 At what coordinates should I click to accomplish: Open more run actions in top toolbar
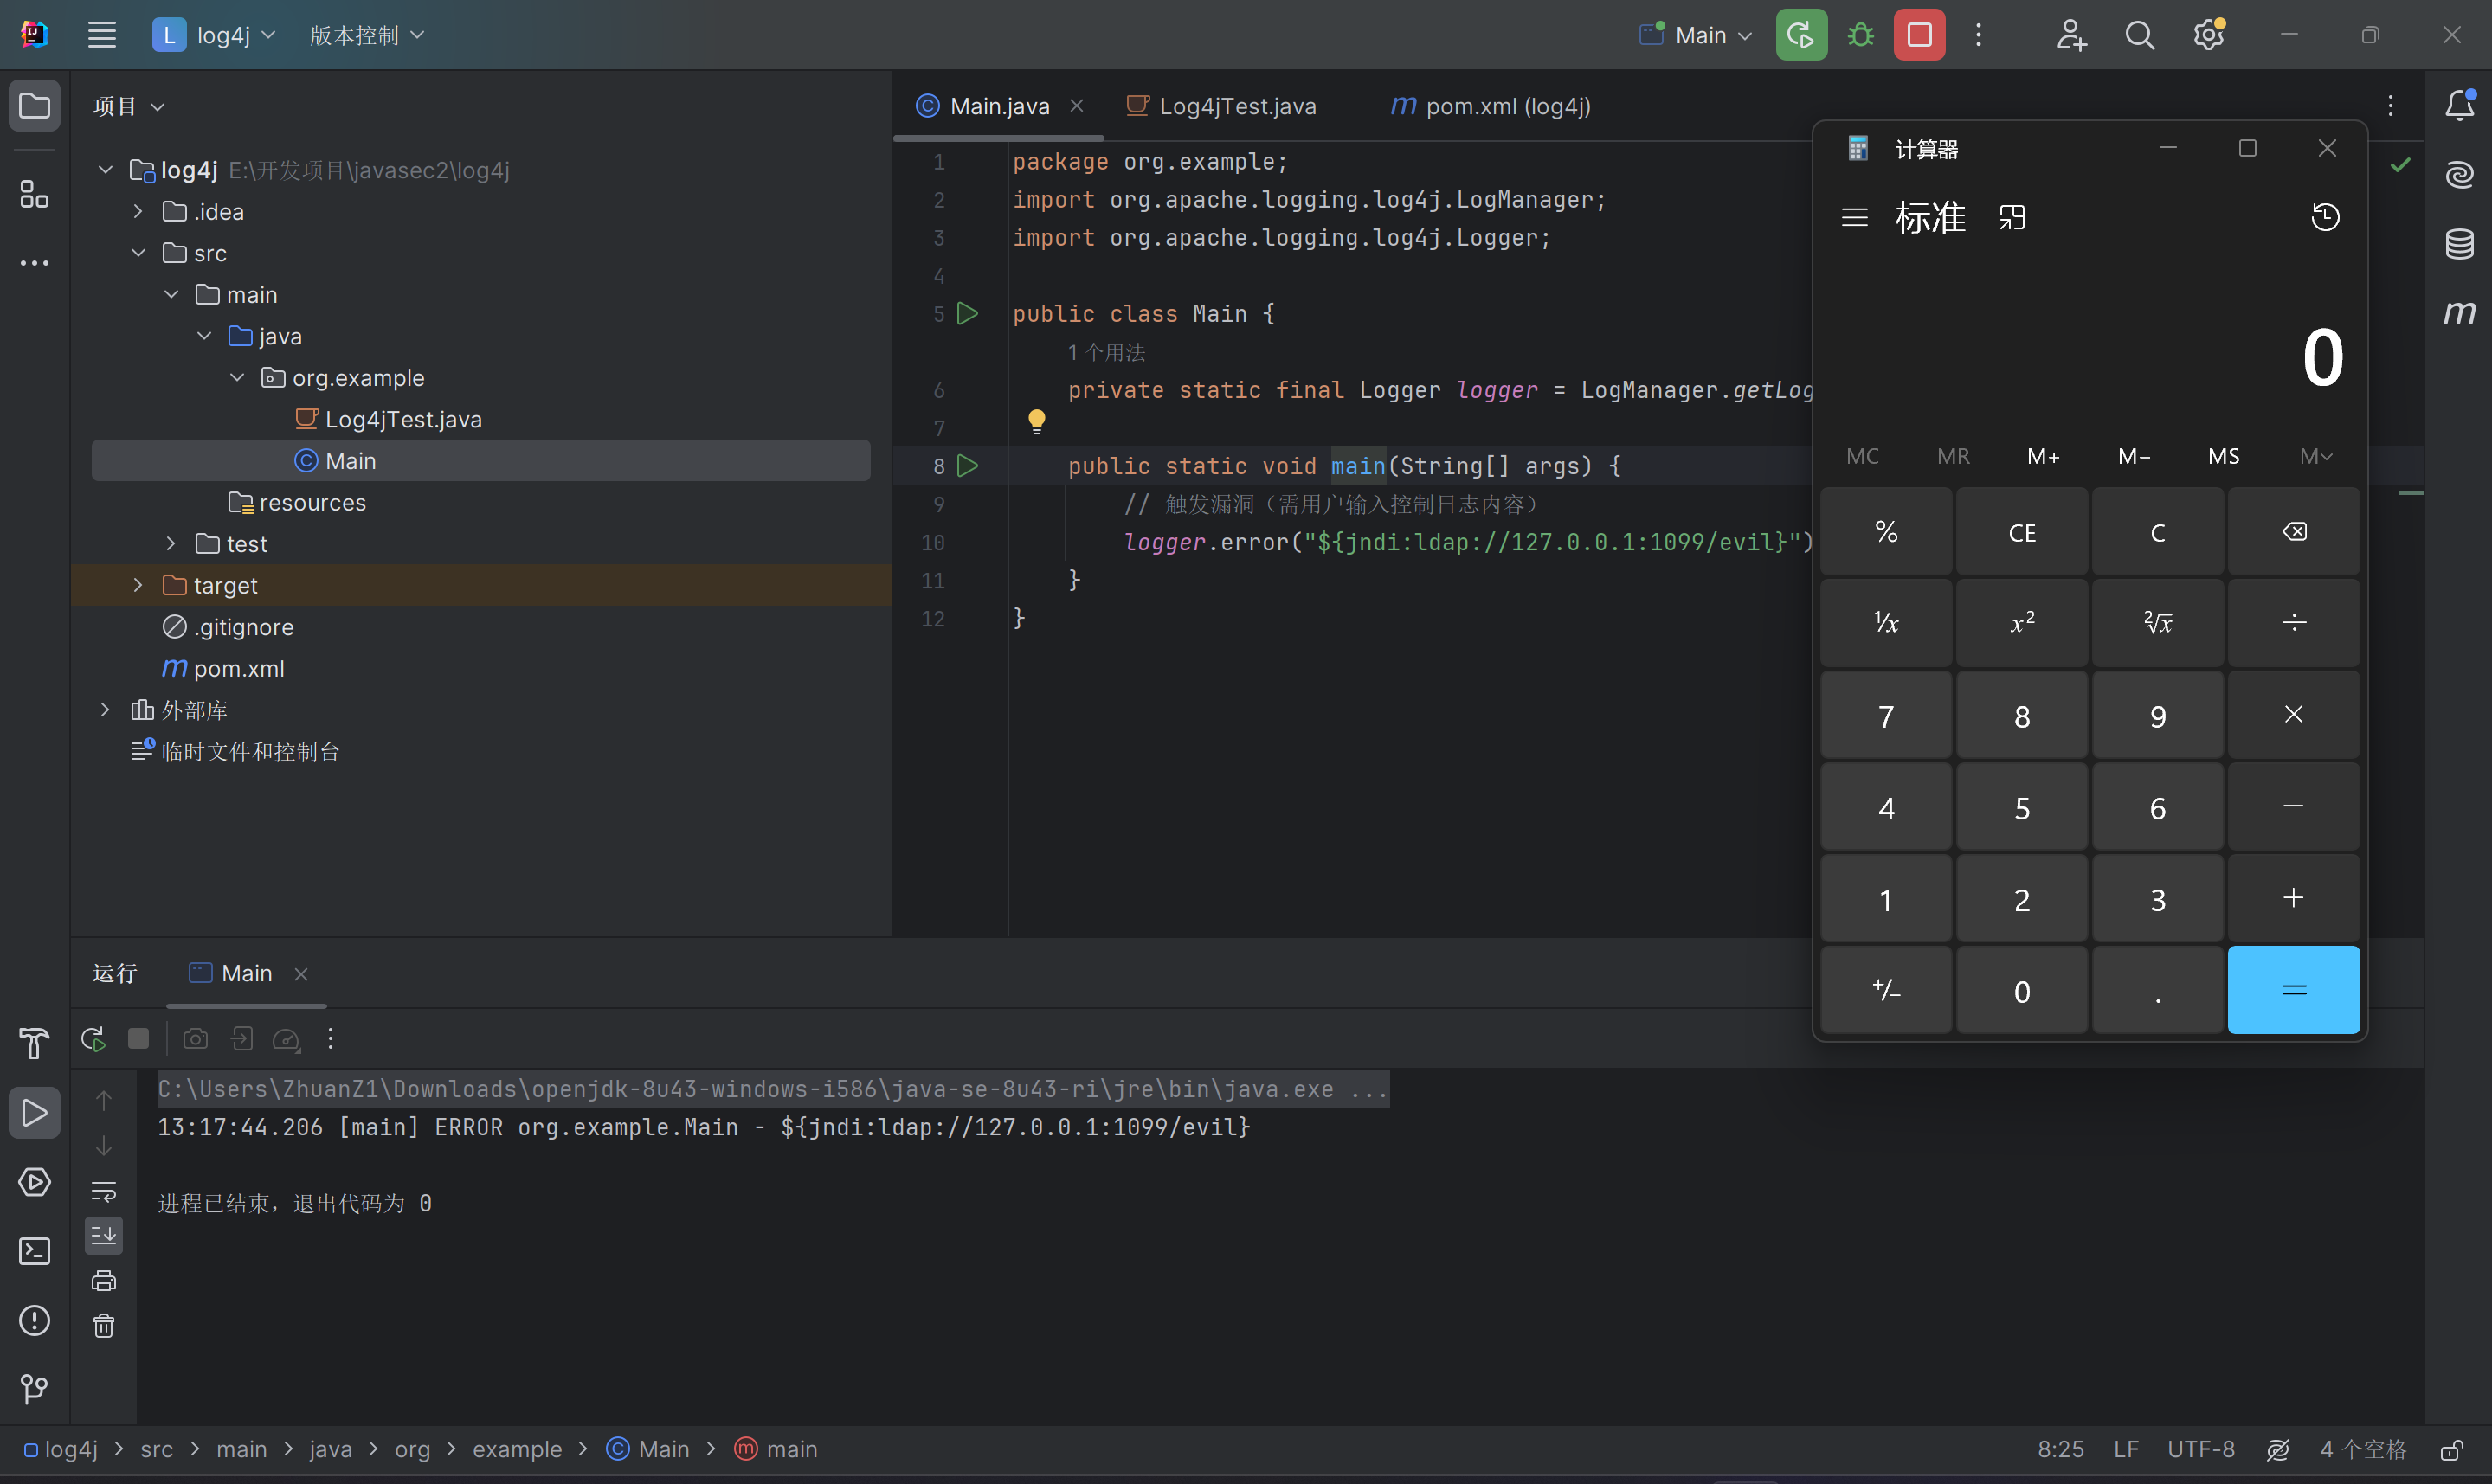pyautogui.click(x=1978, y=35)
